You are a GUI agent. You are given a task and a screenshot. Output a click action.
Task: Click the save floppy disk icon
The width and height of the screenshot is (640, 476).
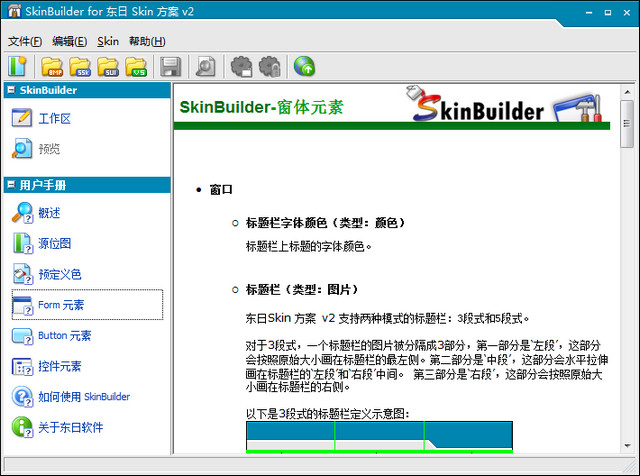coord(170,67)
